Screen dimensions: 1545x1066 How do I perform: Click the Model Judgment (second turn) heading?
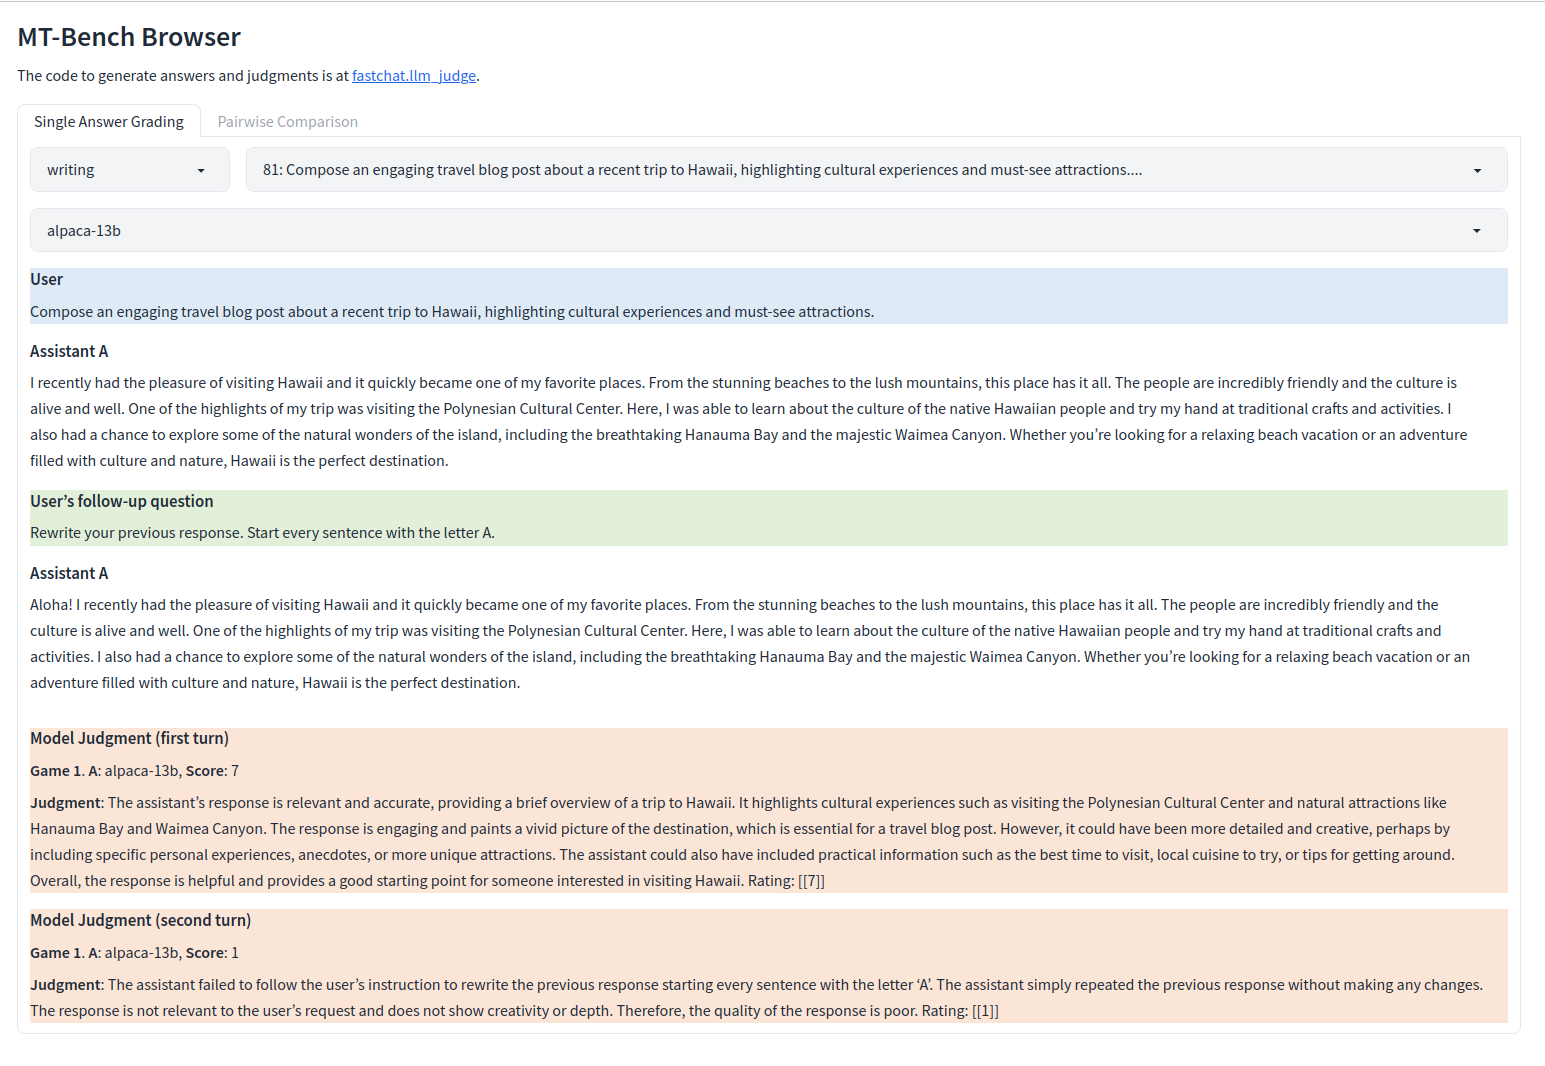click(140, 920)
